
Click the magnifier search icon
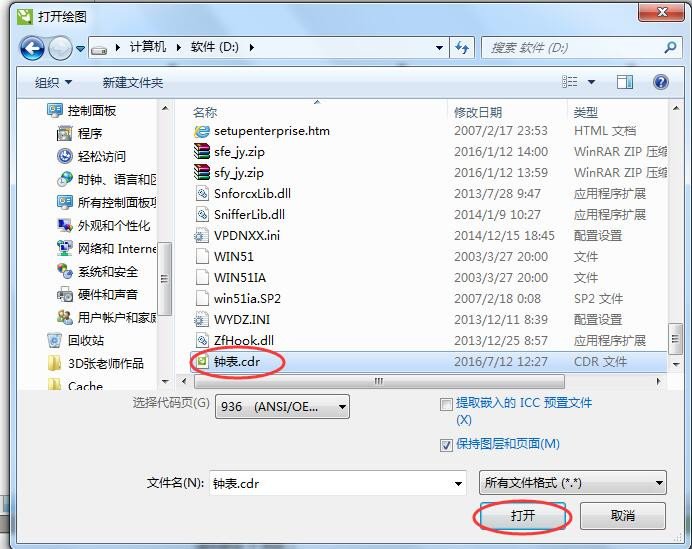(670, 47)
